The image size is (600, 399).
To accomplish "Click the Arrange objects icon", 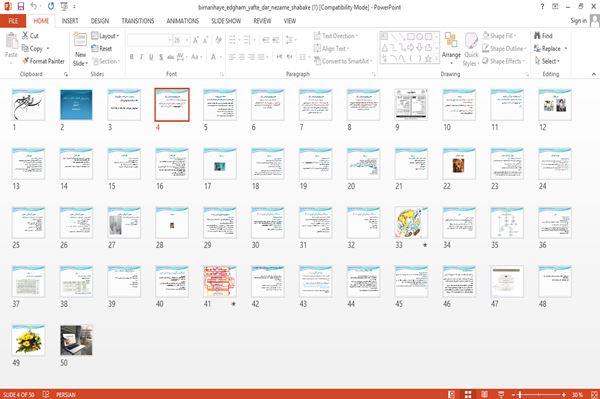I will click(451, 40).
